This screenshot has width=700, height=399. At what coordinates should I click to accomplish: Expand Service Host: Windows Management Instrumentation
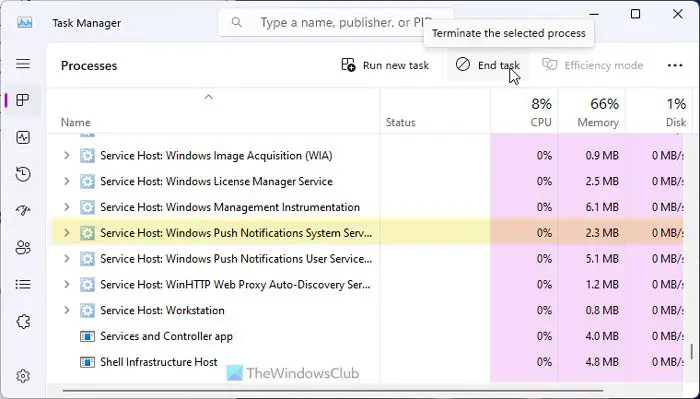(67, 207)
